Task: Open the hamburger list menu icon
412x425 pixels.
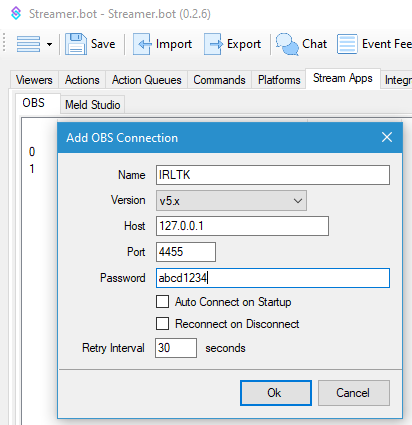Action: tap(28, 44)
